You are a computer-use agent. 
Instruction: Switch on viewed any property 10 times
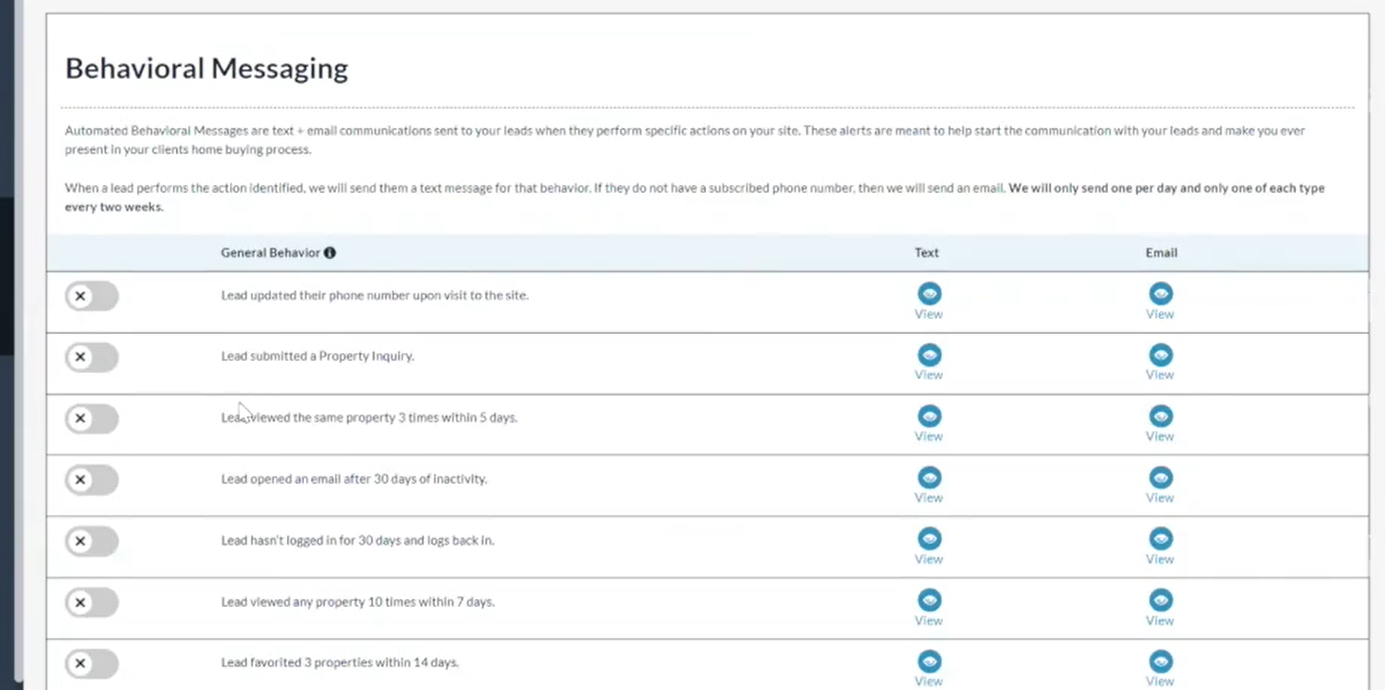point(92,602)
